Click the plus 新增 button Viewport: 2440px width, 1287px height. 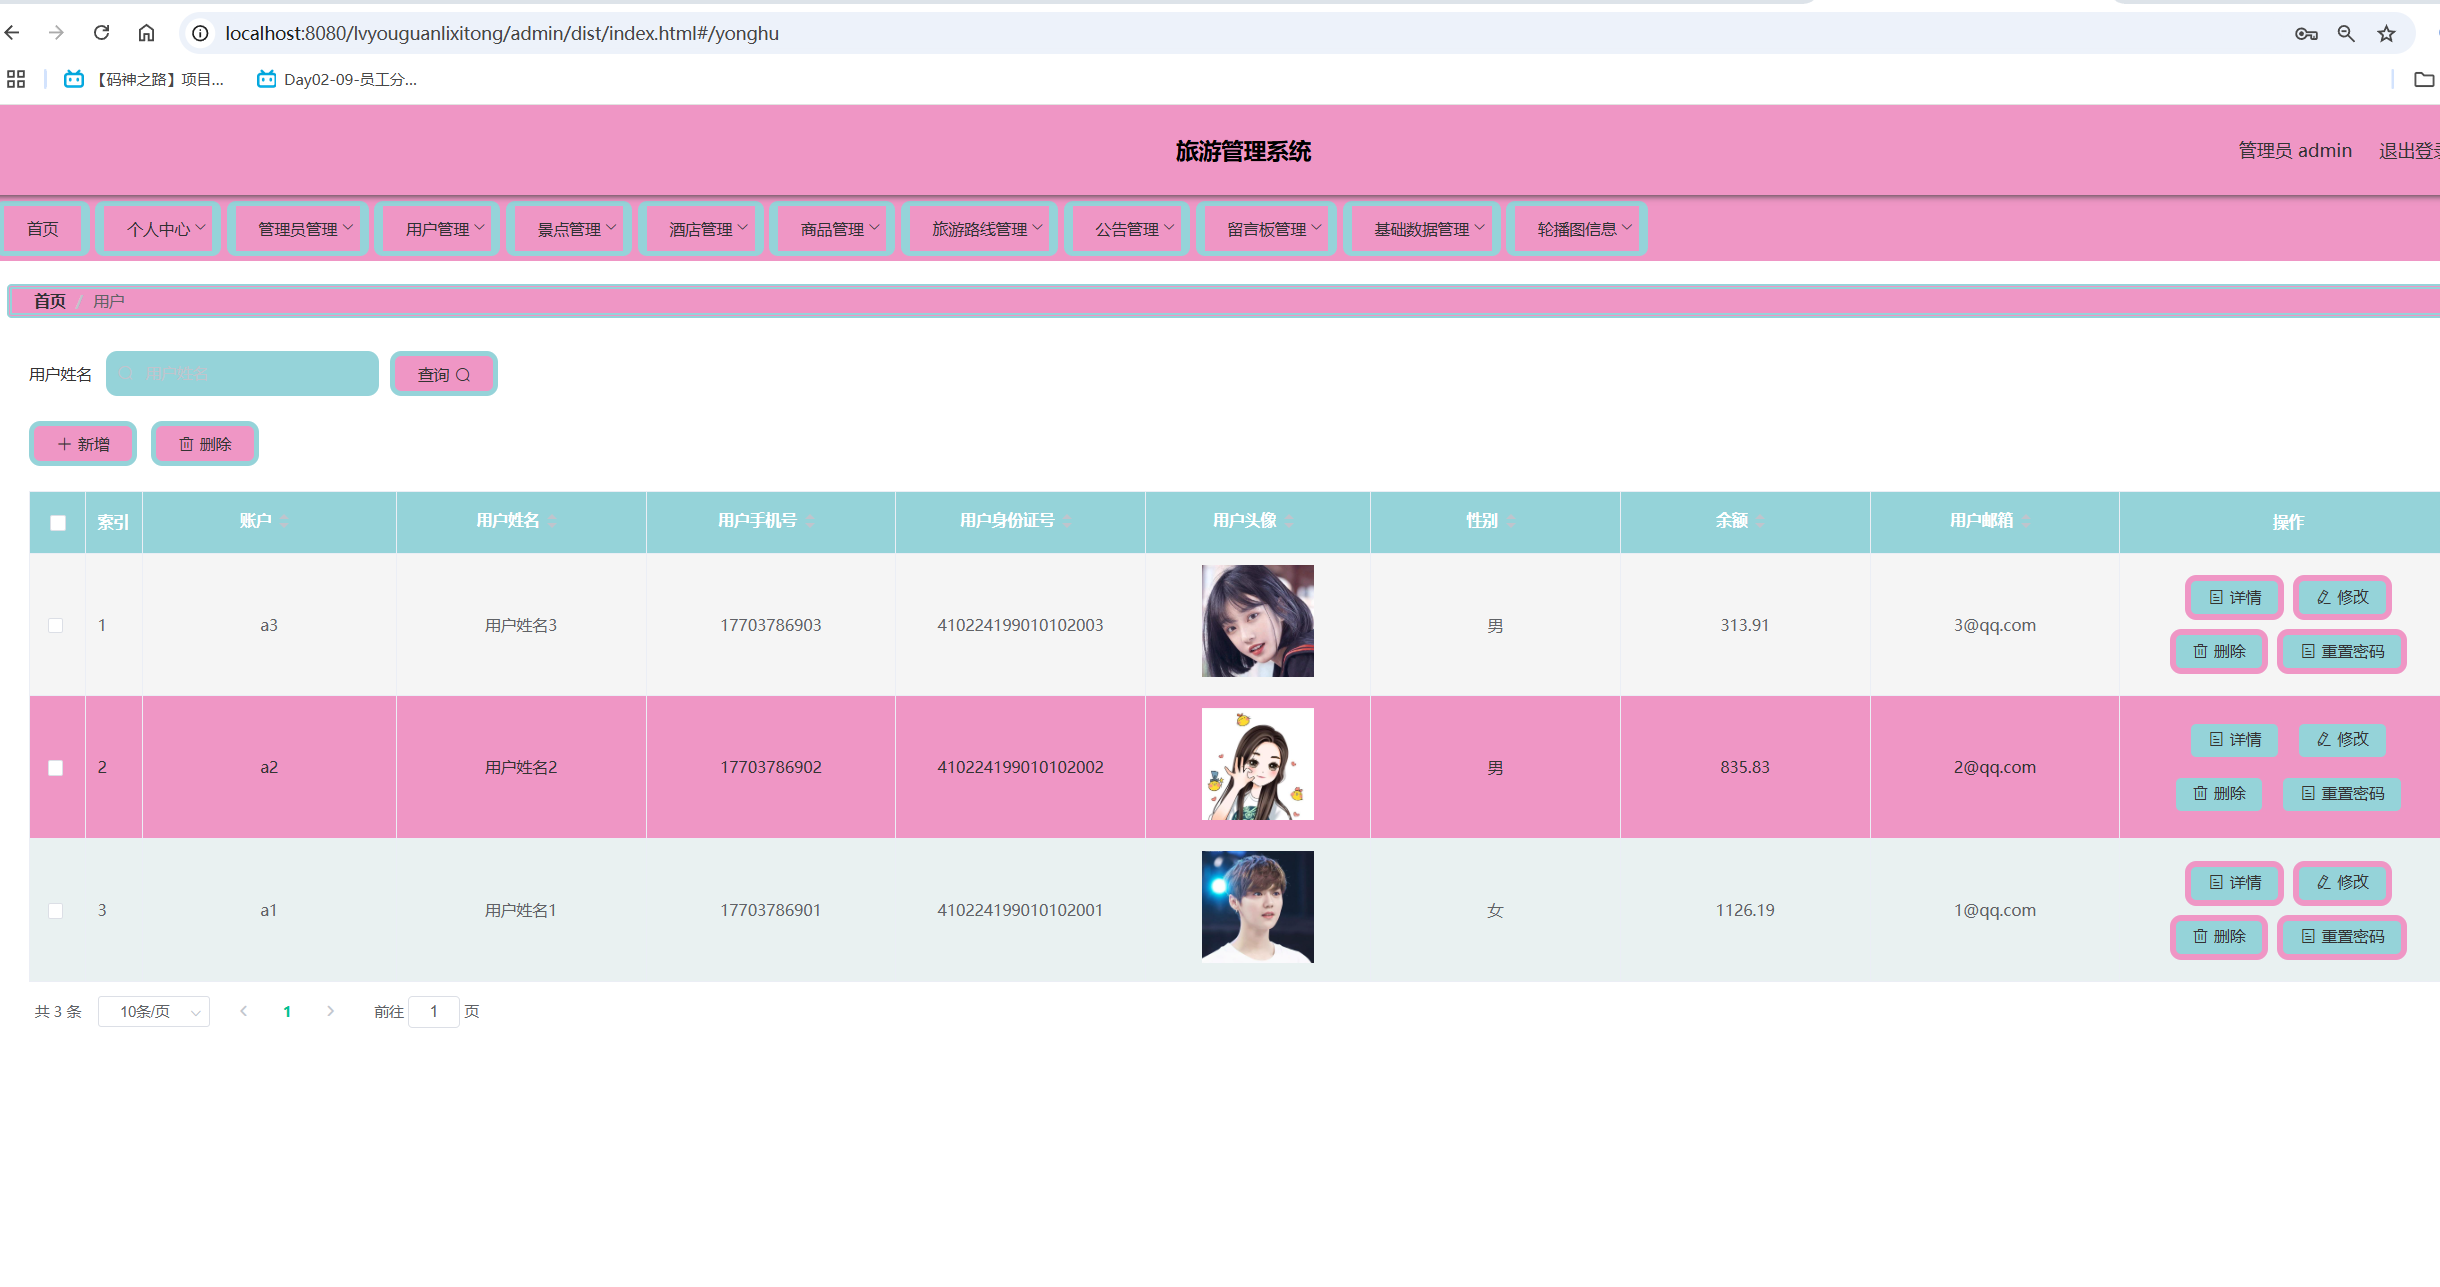[83, 444]
